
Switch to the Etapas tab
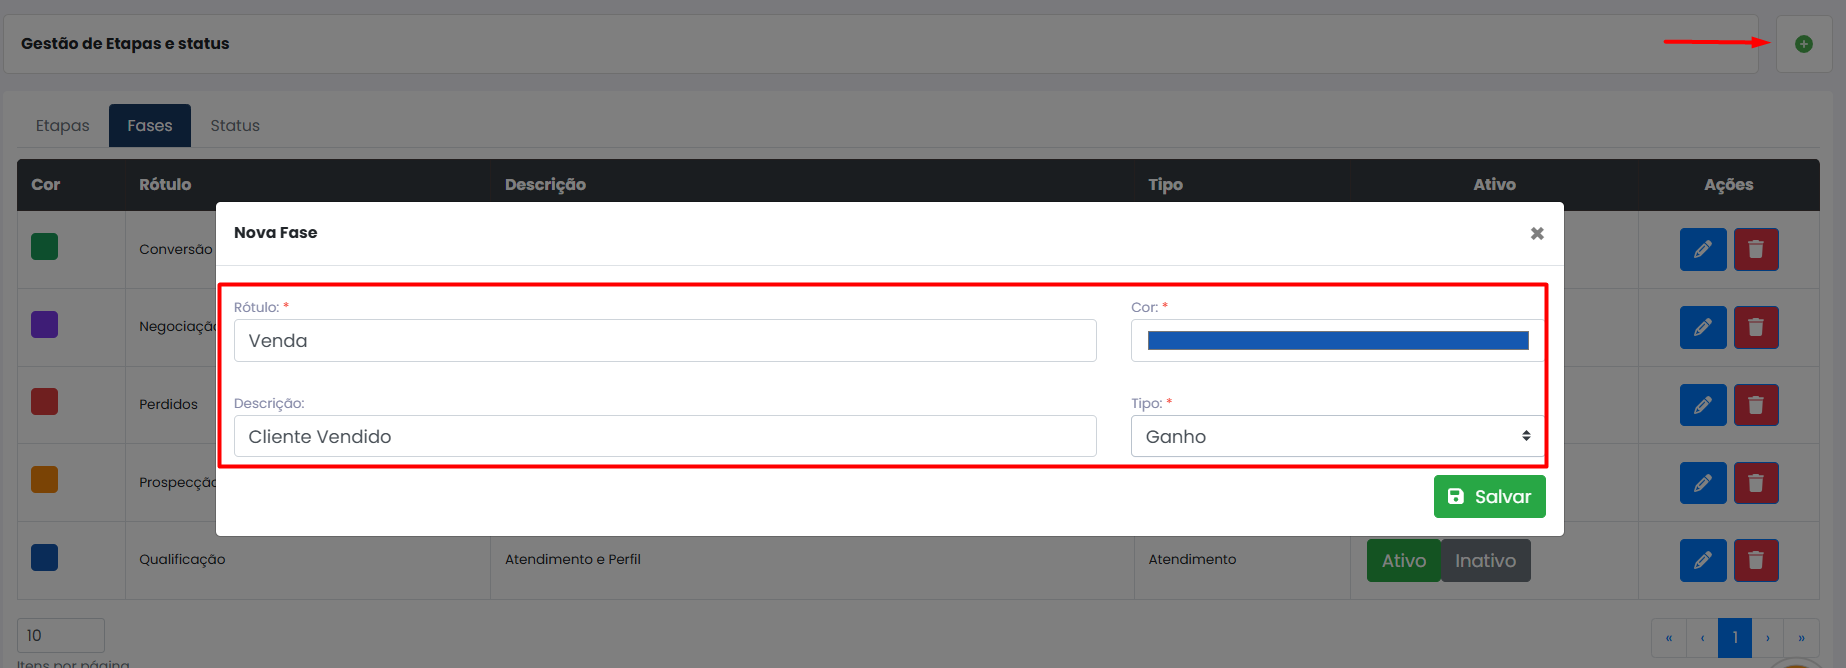63,126
